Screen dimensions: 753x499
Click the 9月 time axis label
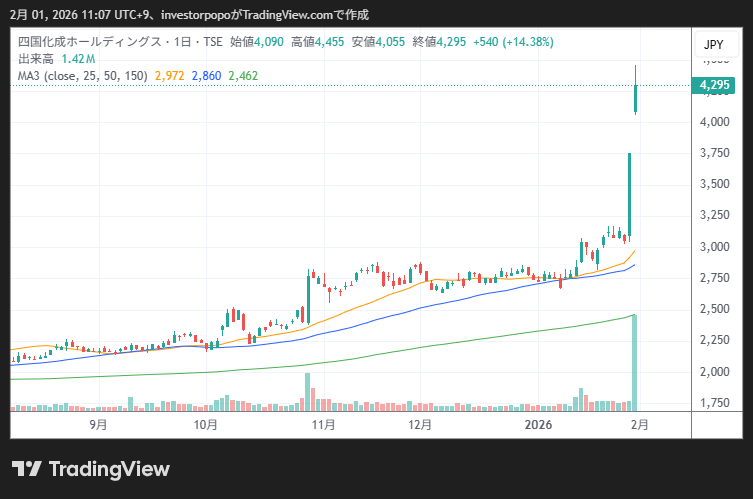coord(98,424)
